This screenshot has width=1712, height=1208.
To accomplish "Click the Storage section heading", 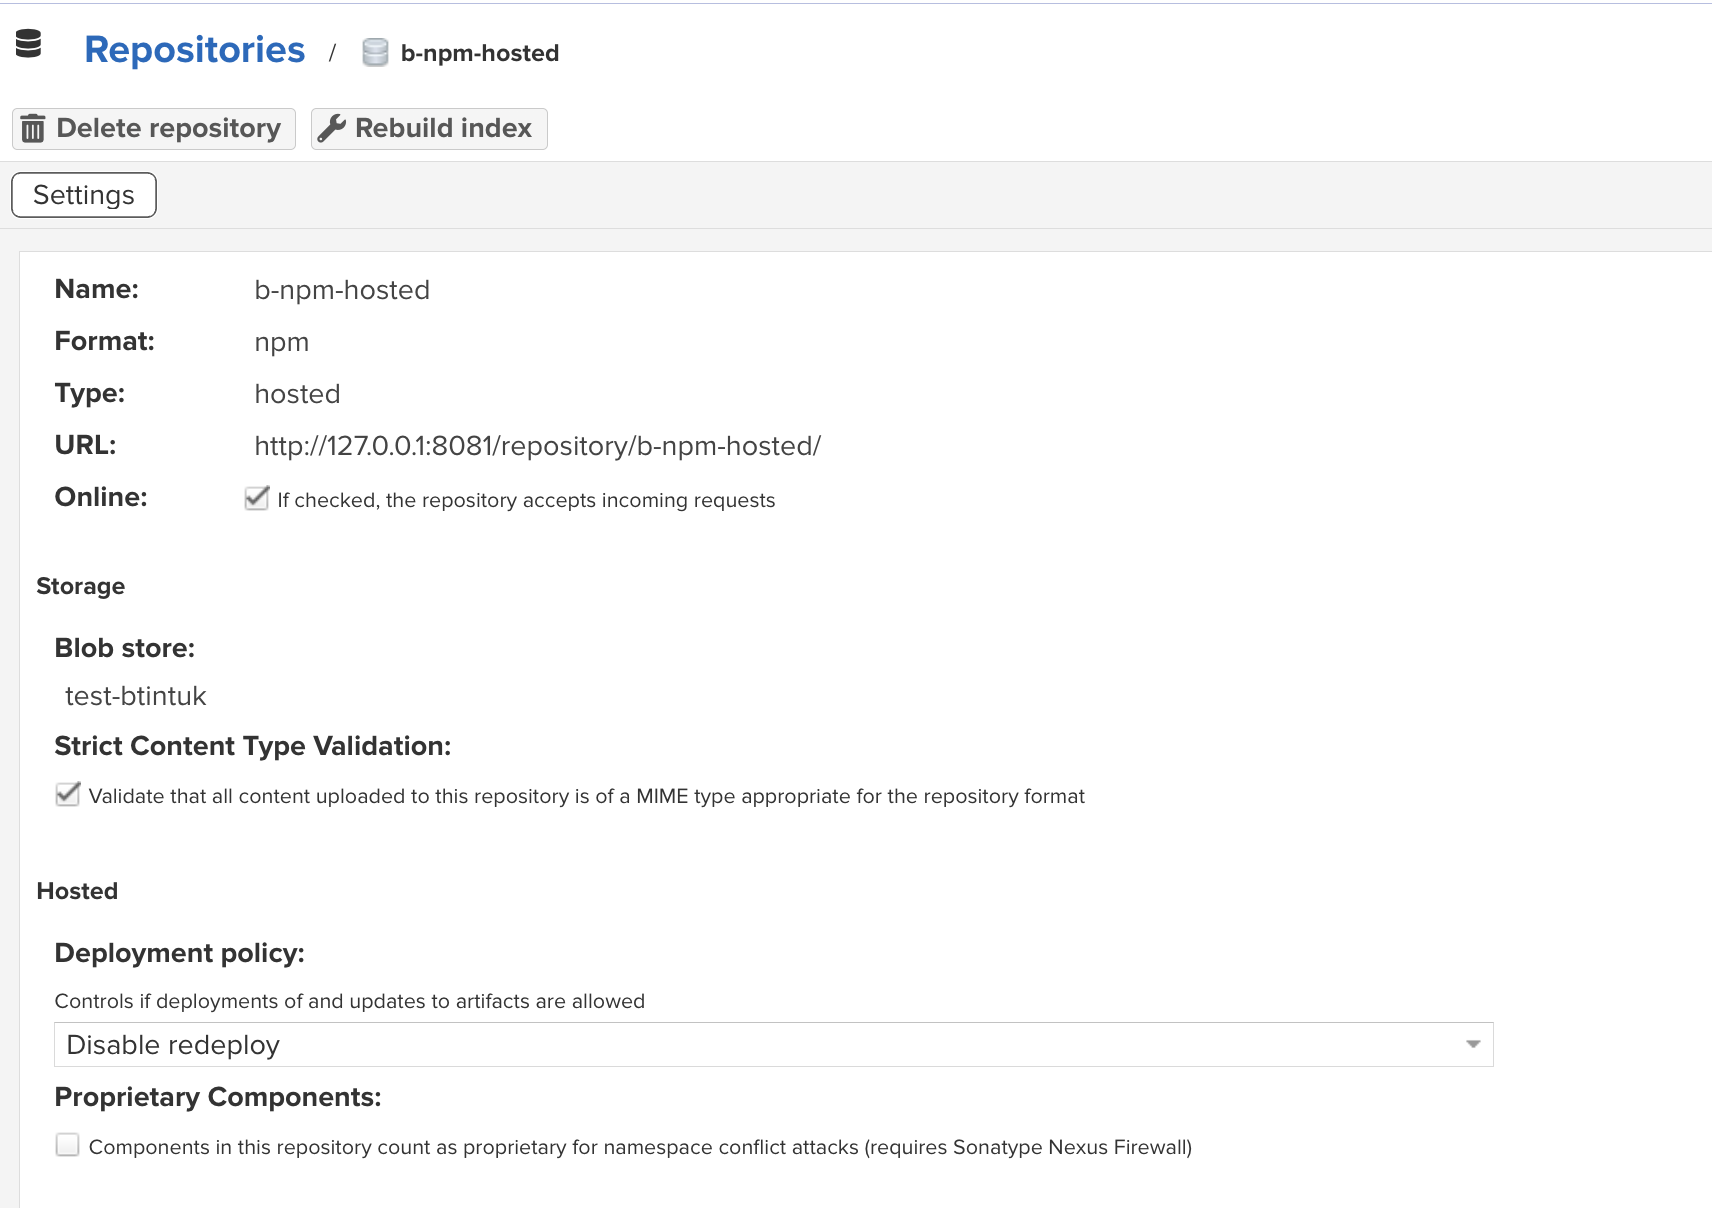I will coord(81,586).
